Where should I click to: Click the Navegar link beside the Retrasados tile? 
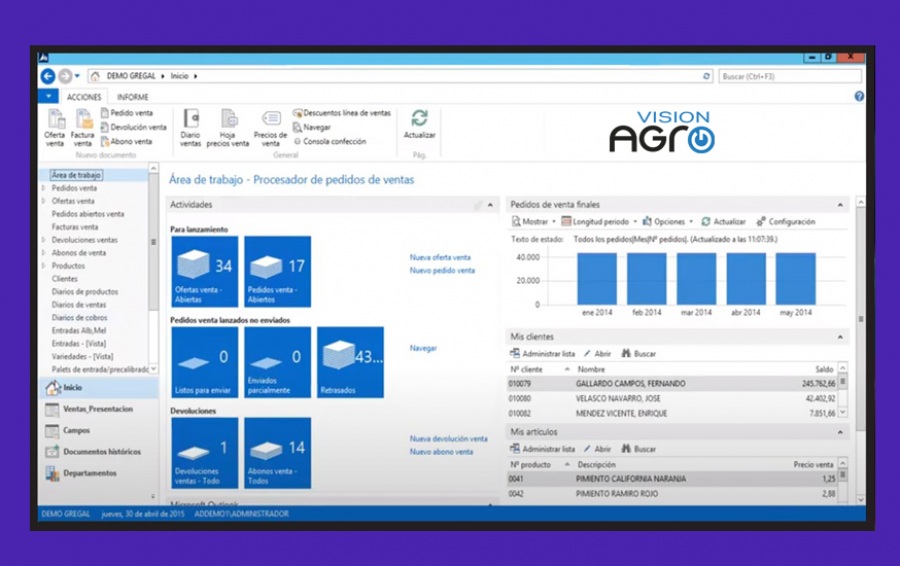pyautogui.click(x=423, y=348)
